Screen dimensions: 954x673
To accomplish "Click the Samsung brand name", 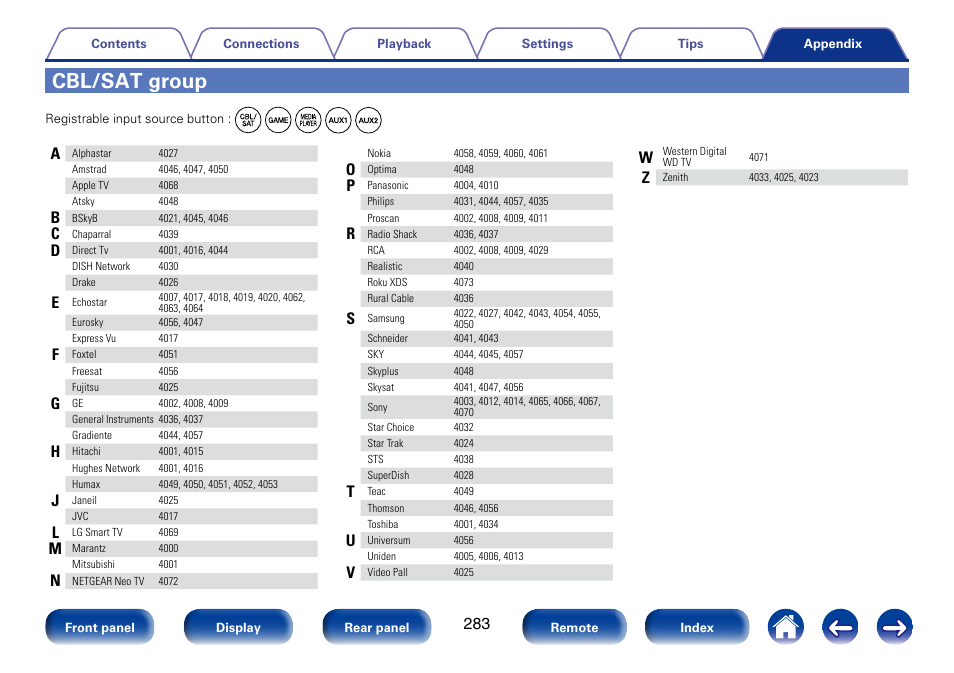I will [x=385, y=318].
